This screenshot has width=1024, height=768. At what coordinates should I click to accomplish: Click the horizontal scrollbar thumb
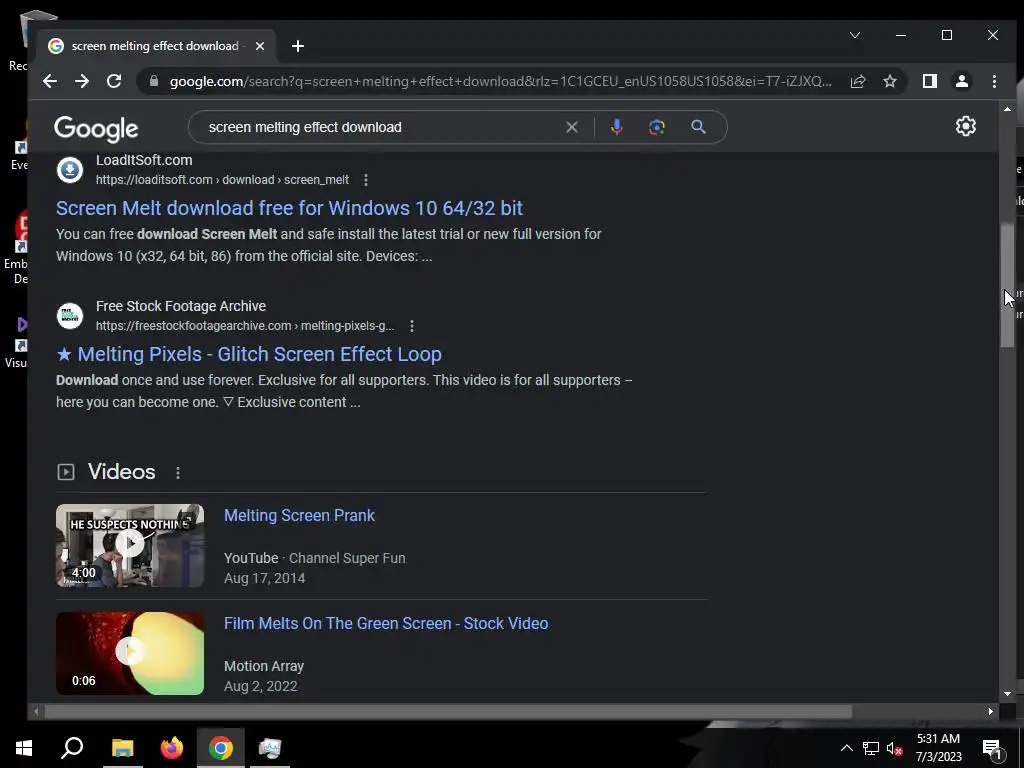click(x=448, y=711)
